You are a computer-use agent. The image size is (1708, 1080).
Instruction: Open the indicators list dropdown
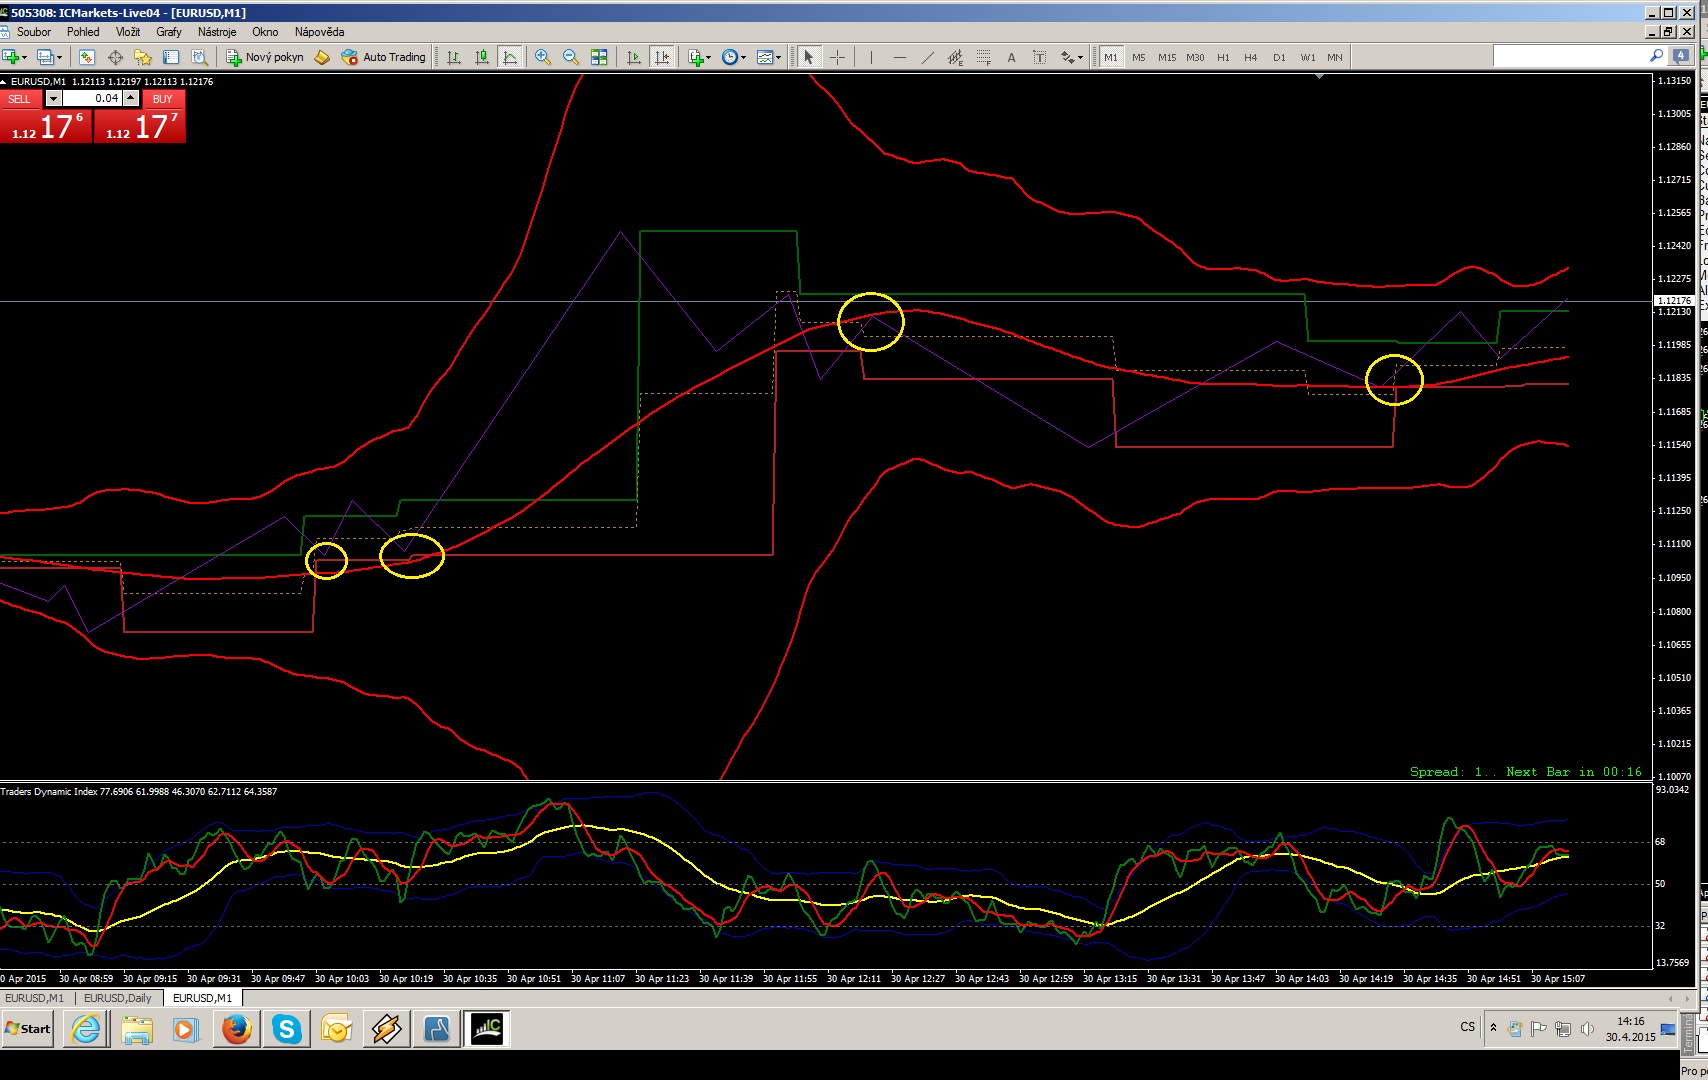[x=700, y=57]
